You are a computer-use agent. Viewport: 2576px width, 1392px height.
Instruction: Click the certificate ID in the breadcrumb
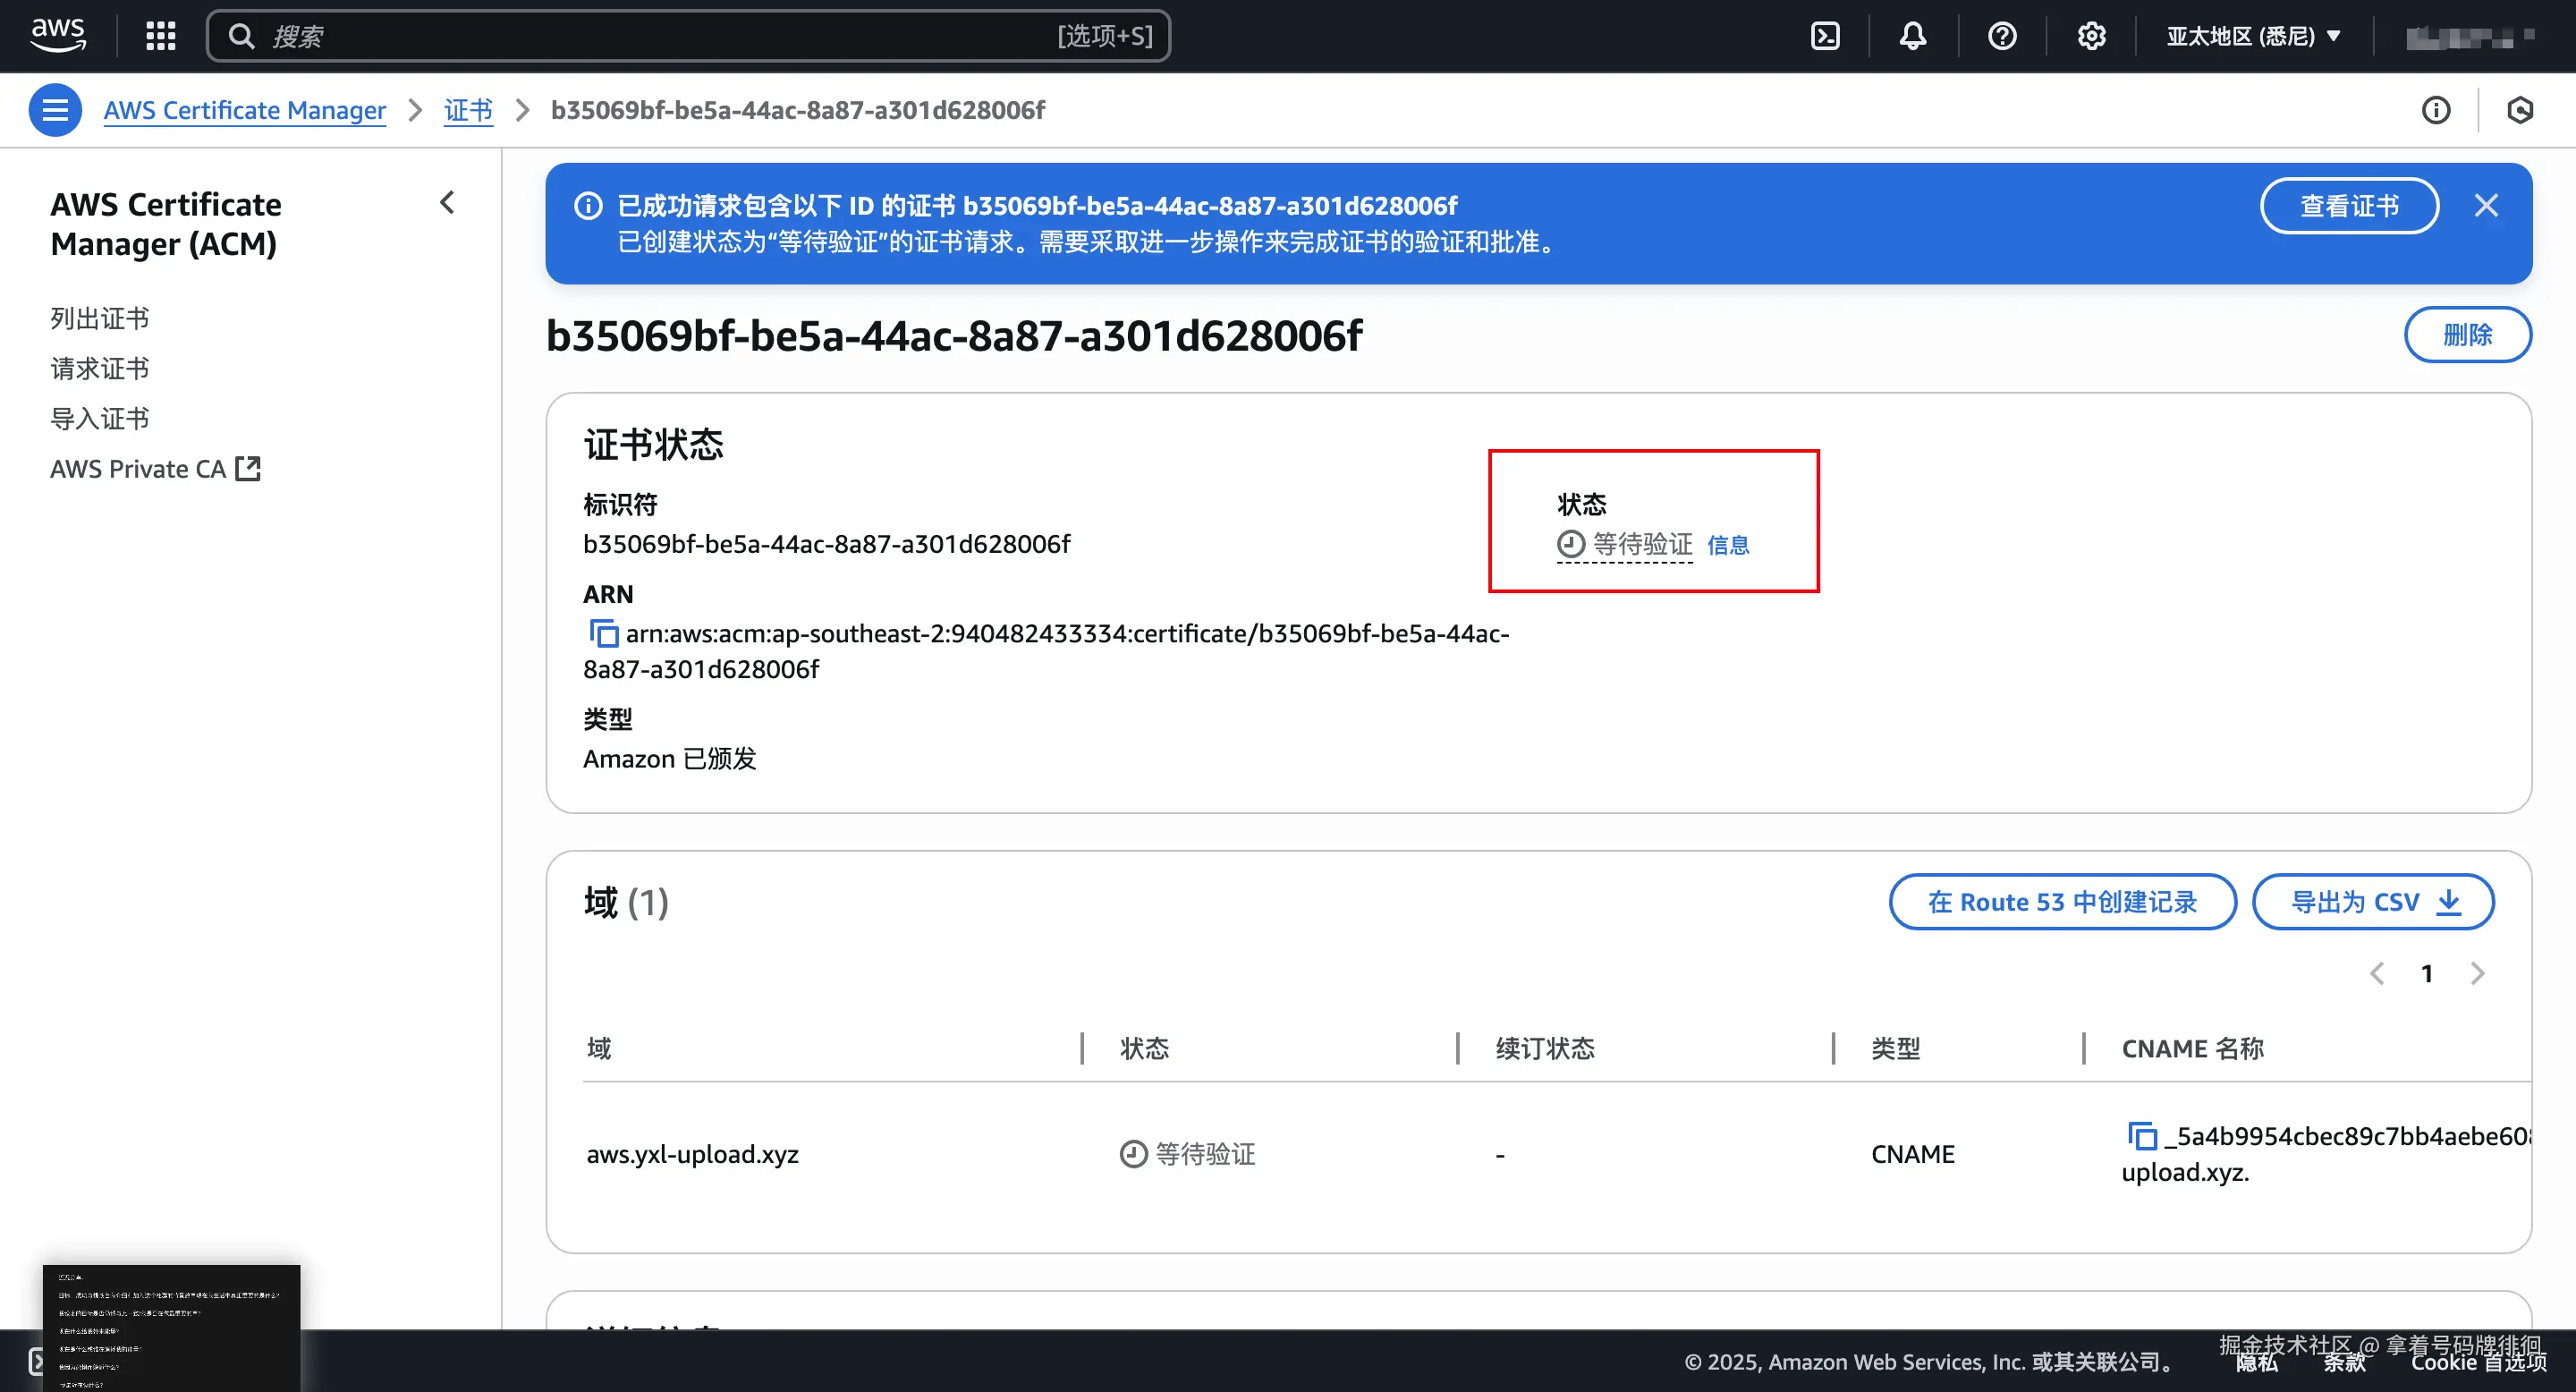[x=797, y=110]
